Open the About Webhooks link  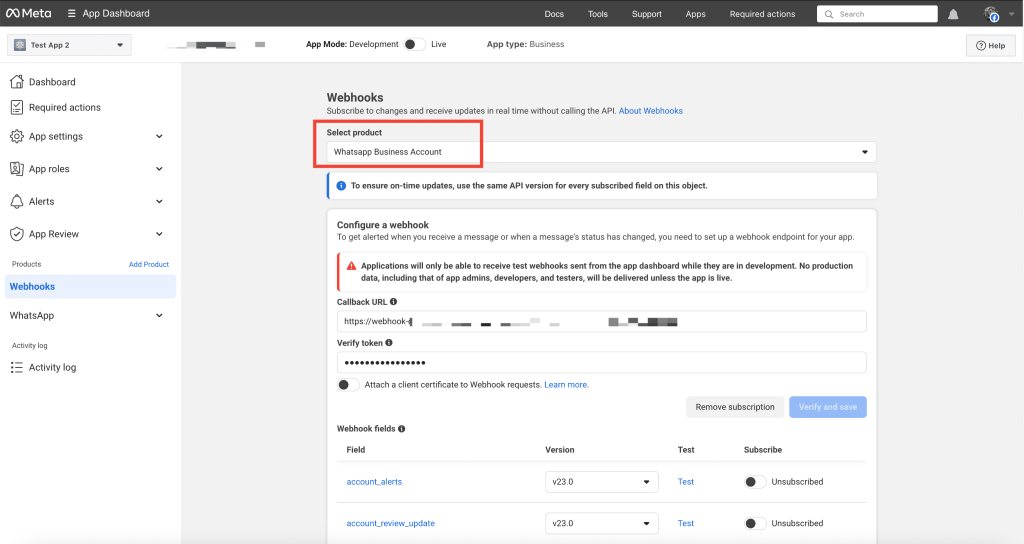click(x=650, y=111)
